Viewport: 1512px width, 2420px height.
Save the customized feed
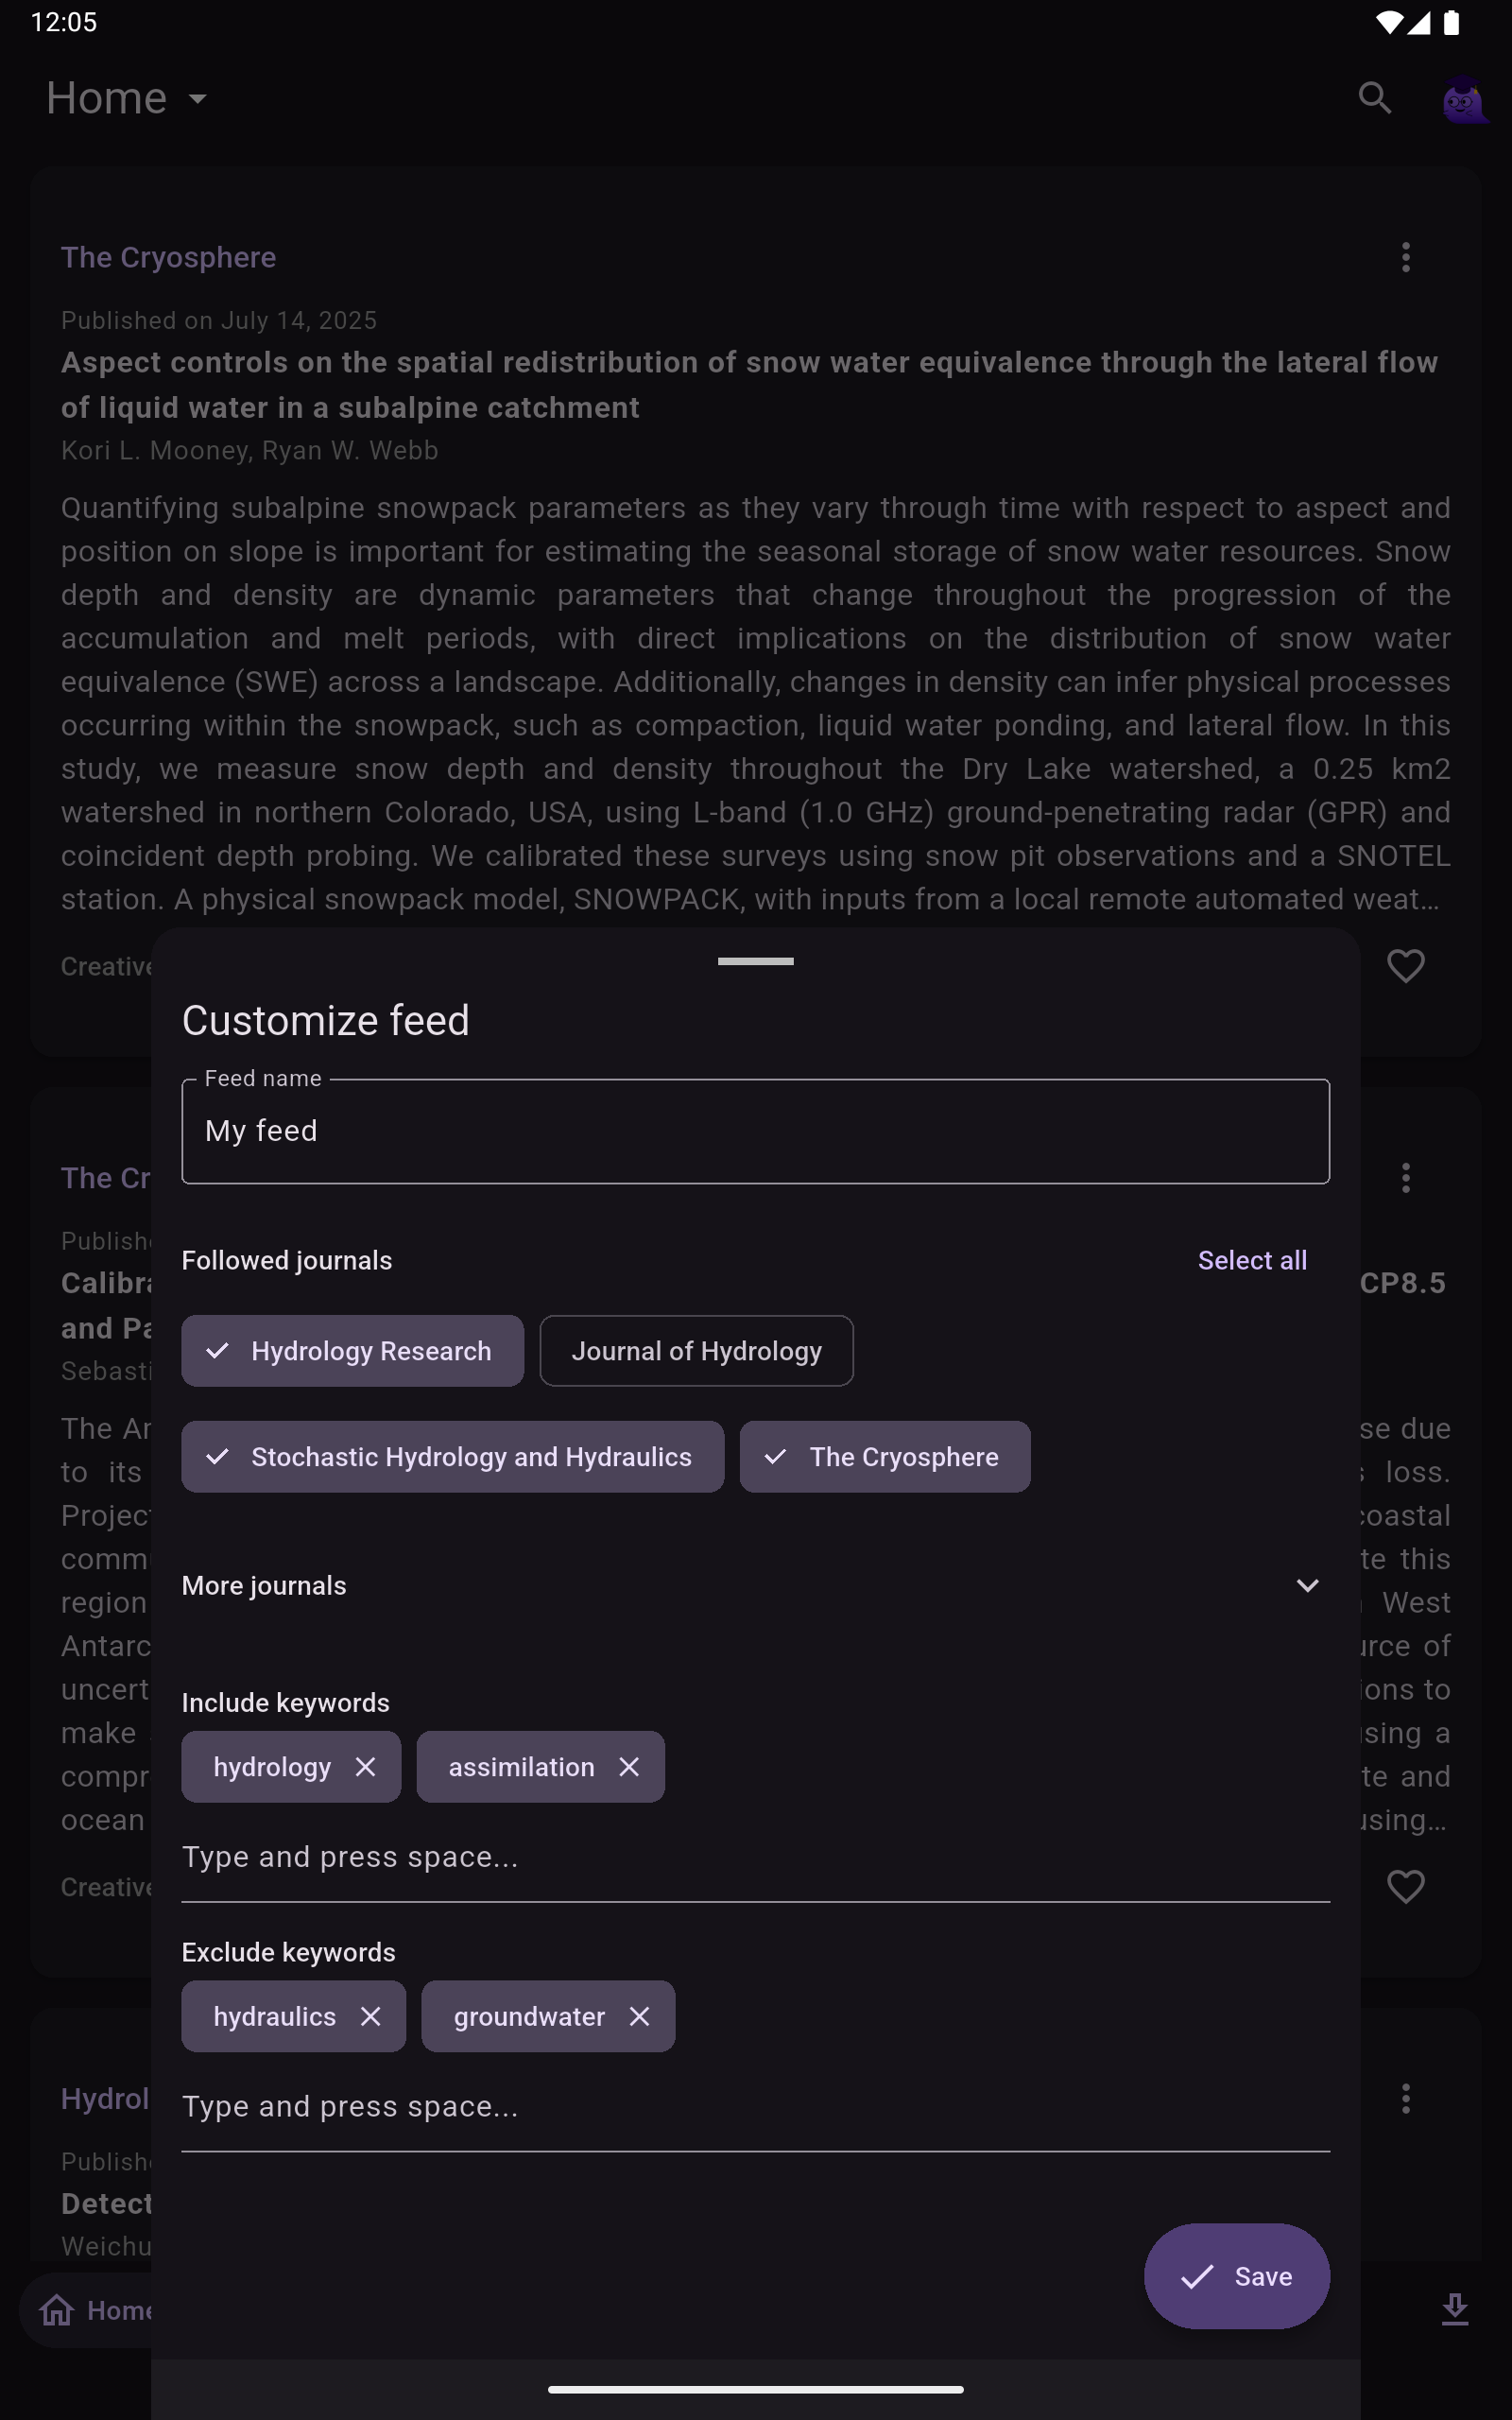coord(1236,2276)
